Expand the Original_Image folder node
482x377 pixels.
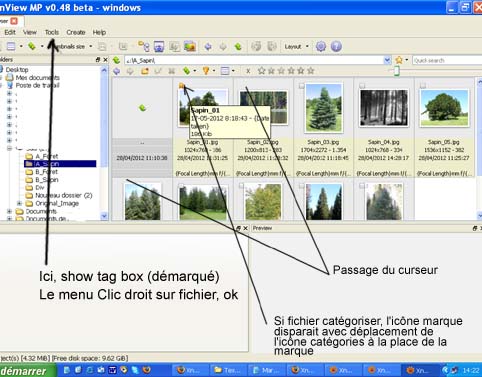point(19,203)
